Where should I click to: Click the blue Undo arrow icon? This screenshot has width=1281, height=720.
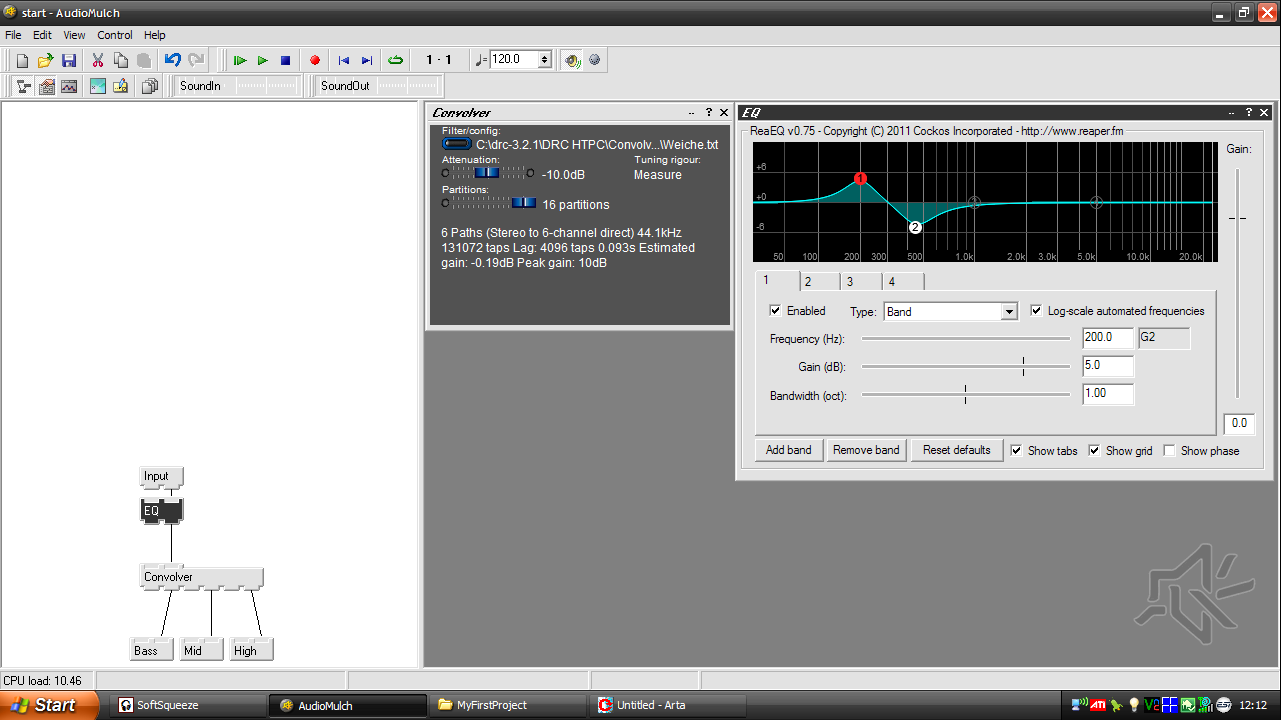coord(173,60)
